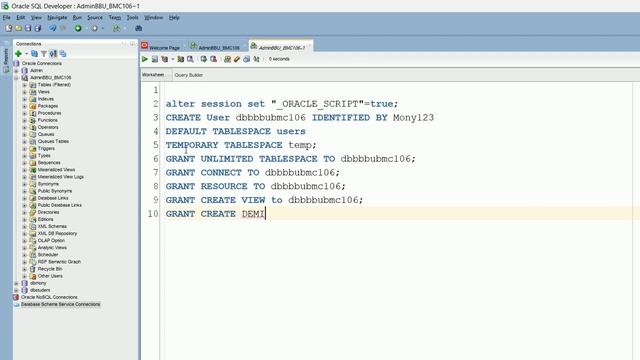Open the Source menu

(95, 18)
